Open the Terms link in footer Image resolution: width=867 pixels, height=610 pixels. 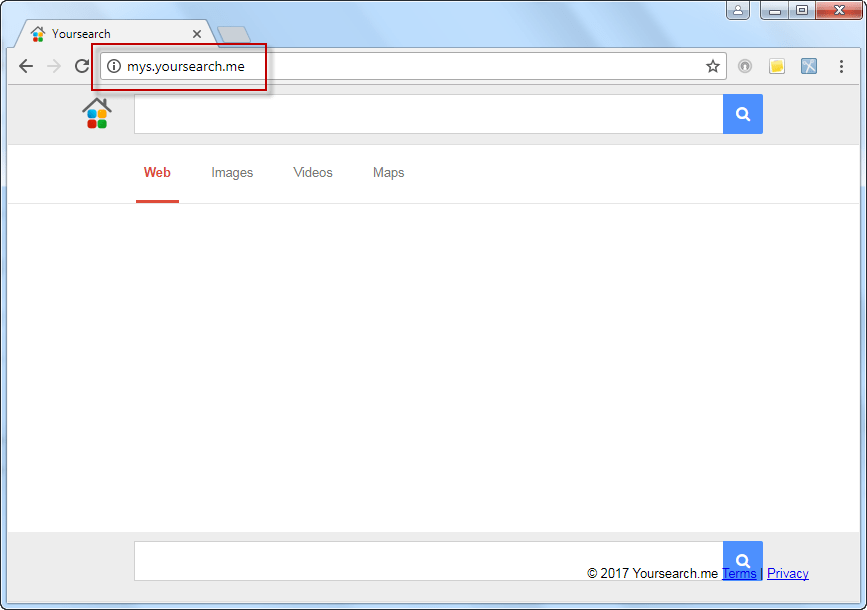739,573
